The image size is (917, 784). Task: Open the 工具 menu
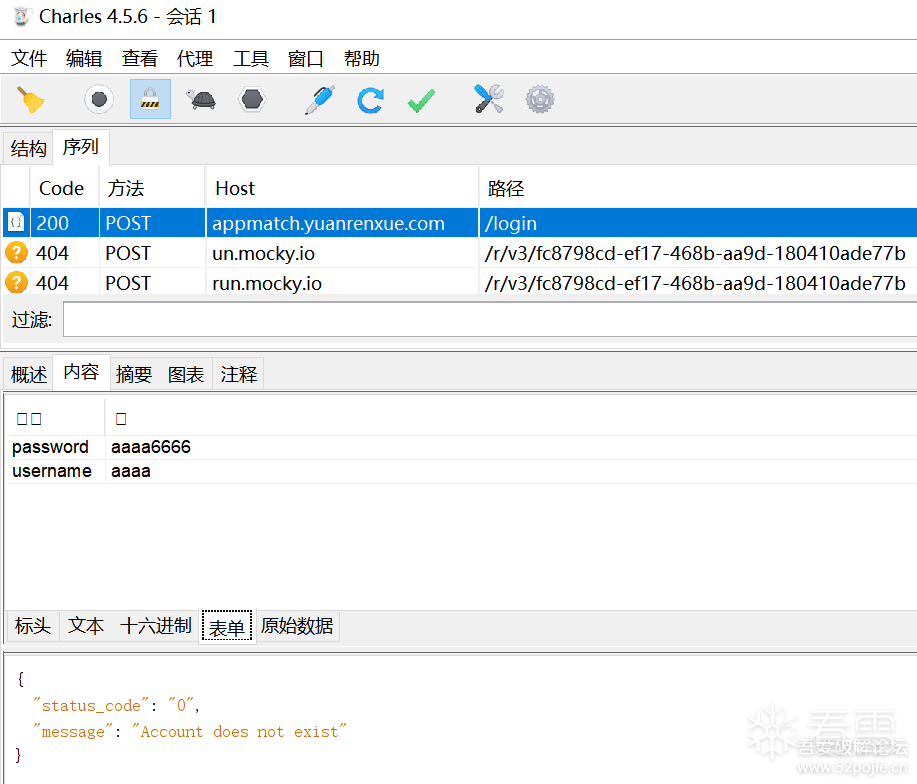pyautogui.click(x=251, y=58)
